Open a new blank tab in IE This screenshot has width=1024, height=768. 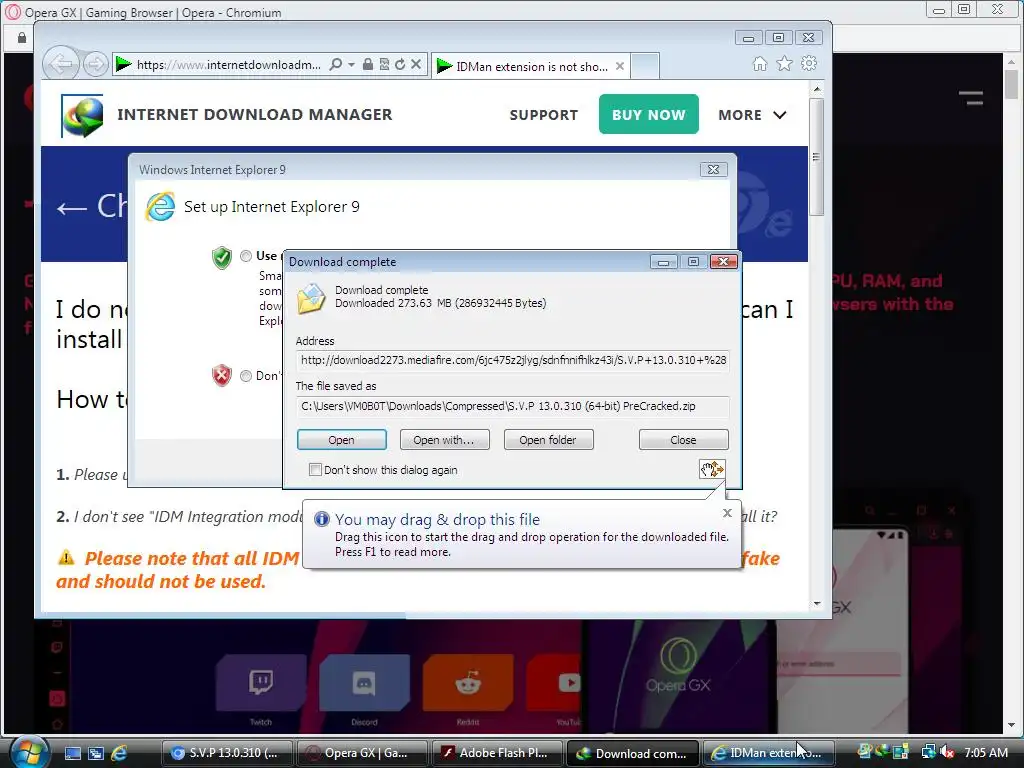point(645,66)
